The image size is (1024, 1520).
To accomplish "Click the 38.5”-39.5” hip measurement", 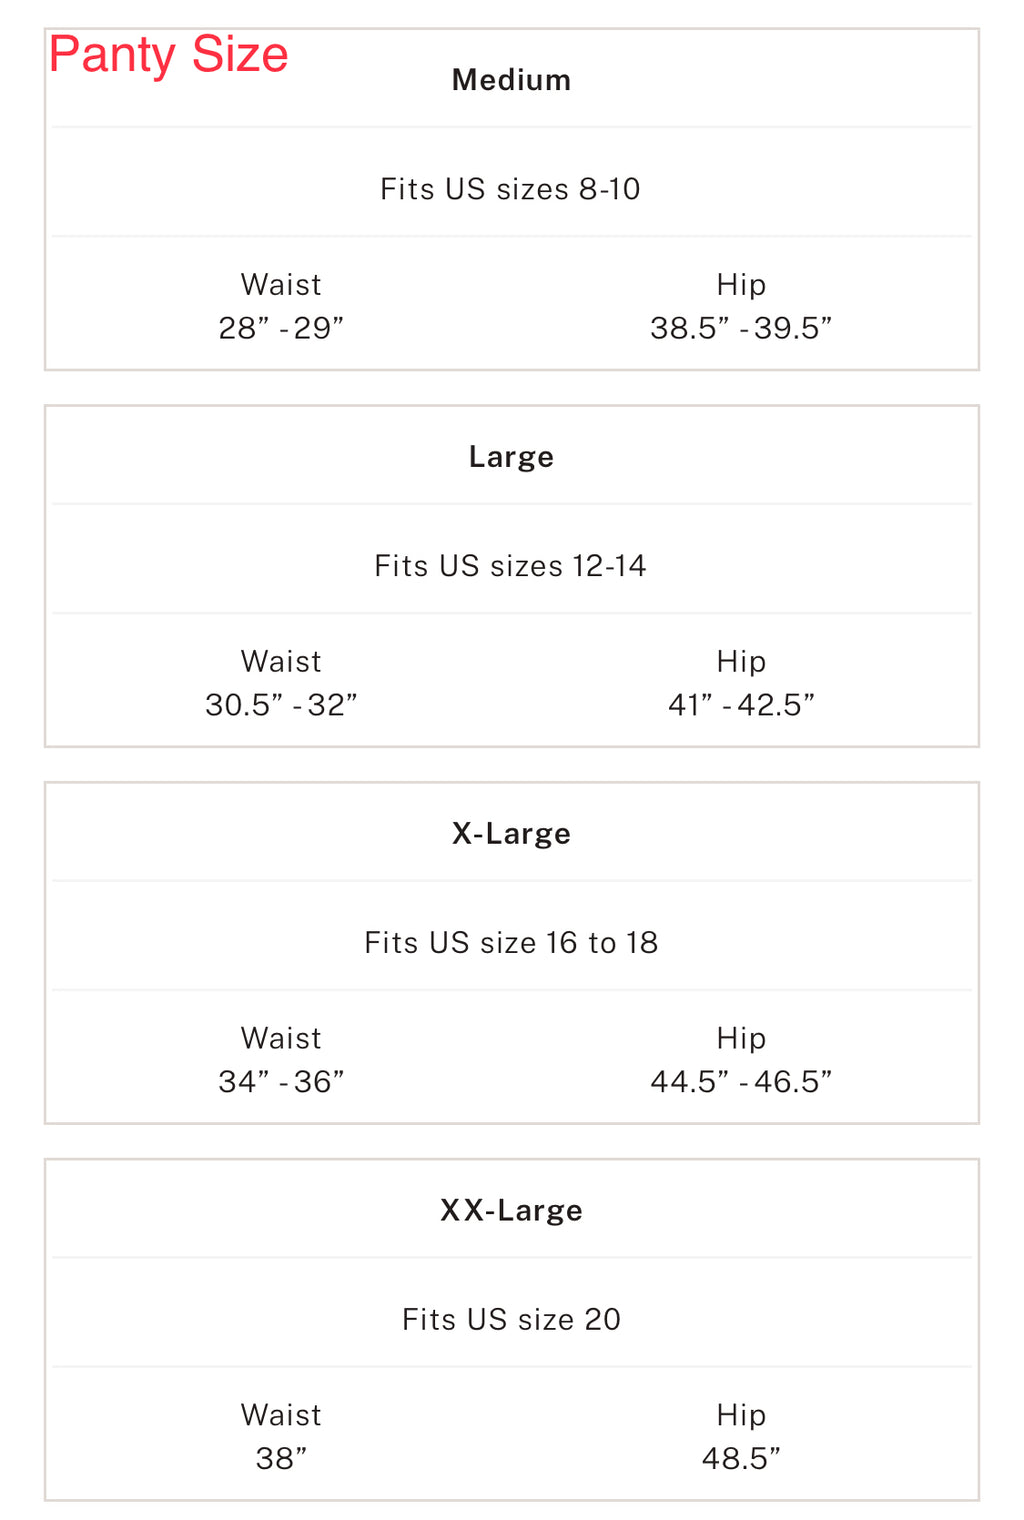I will (x=741, y=328).
